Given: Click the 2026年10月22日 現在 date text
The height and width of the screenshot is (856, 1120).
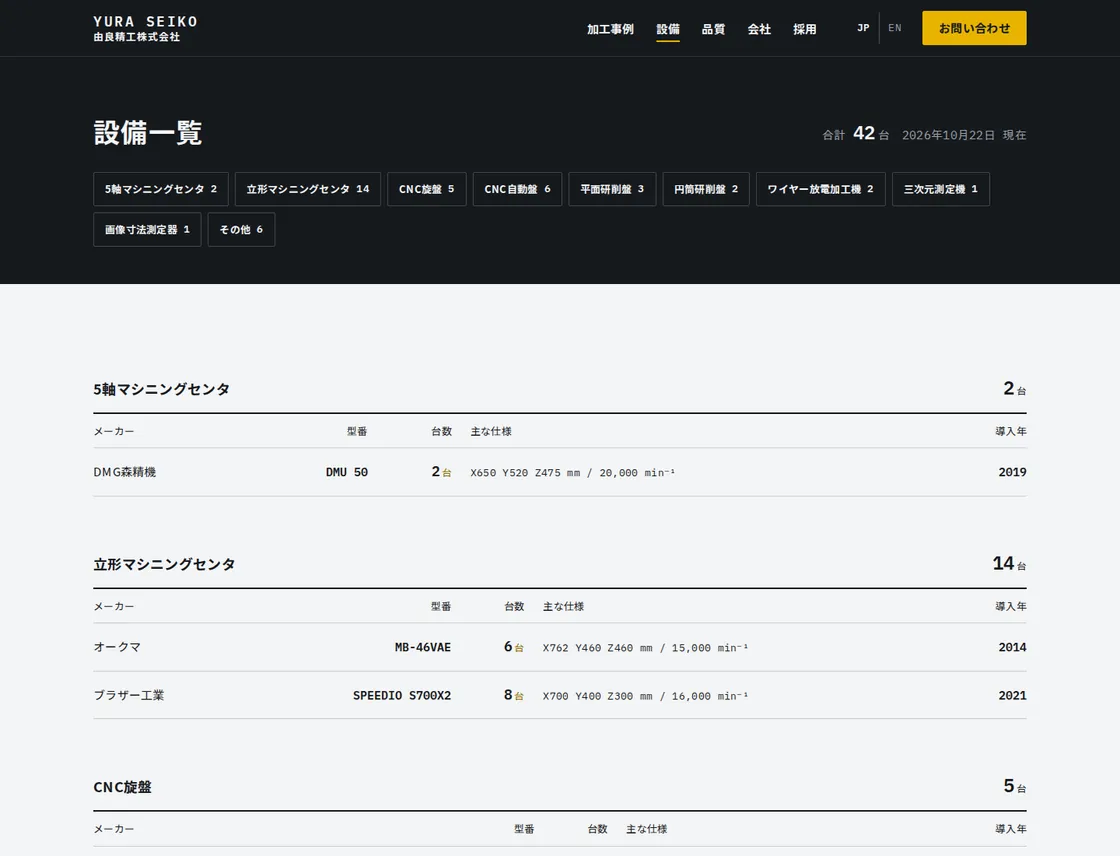Looking at the screenshot, I should [964, 135].
